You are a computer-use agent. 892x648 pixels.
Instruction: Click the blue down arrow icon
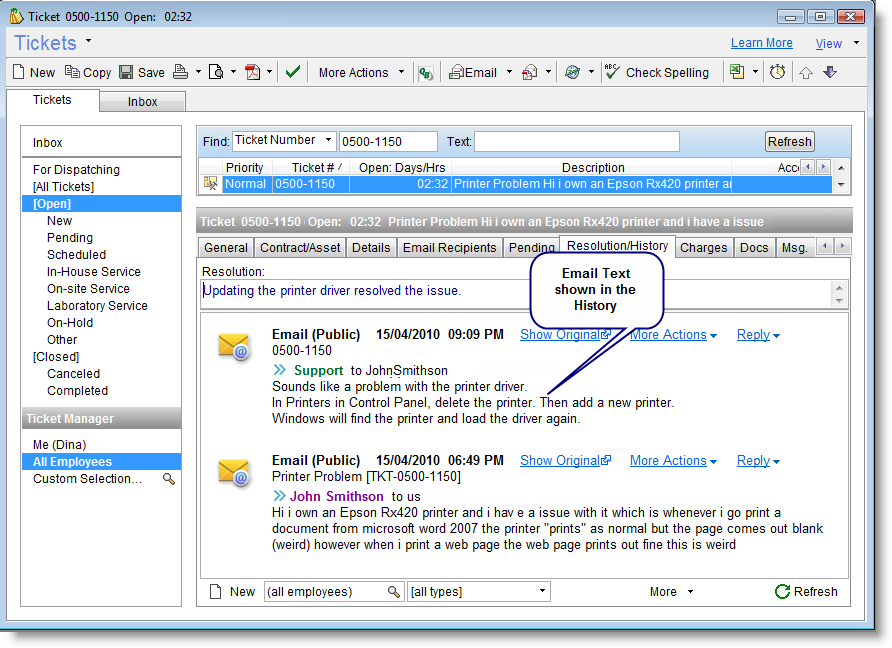pyautogui.click(x=829, y=72)
